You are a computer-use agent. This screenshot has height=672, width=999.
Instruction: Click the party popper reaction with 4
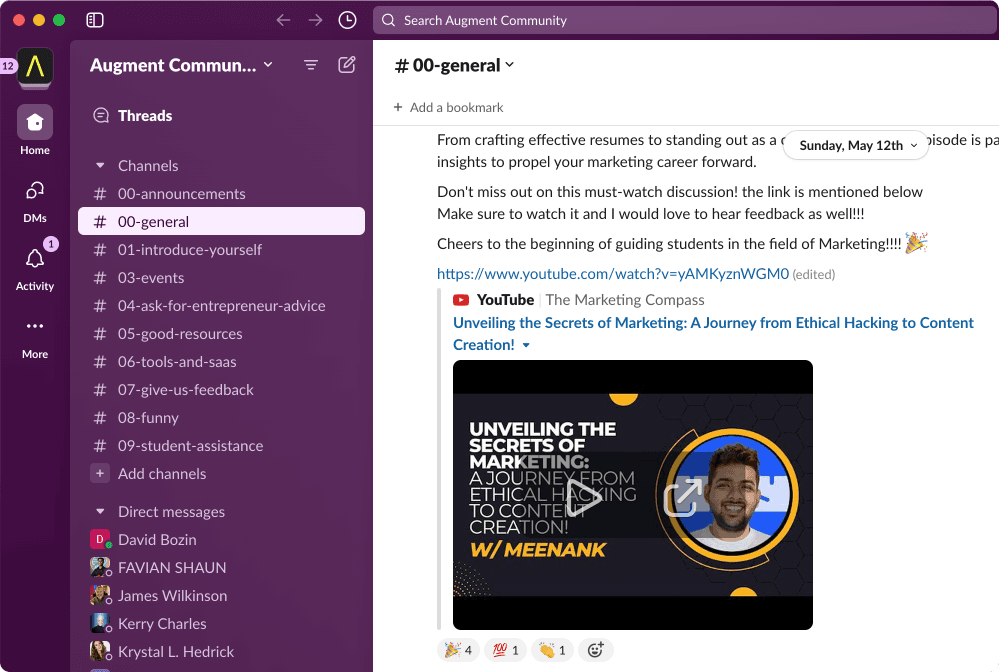[x=458, y=650]
